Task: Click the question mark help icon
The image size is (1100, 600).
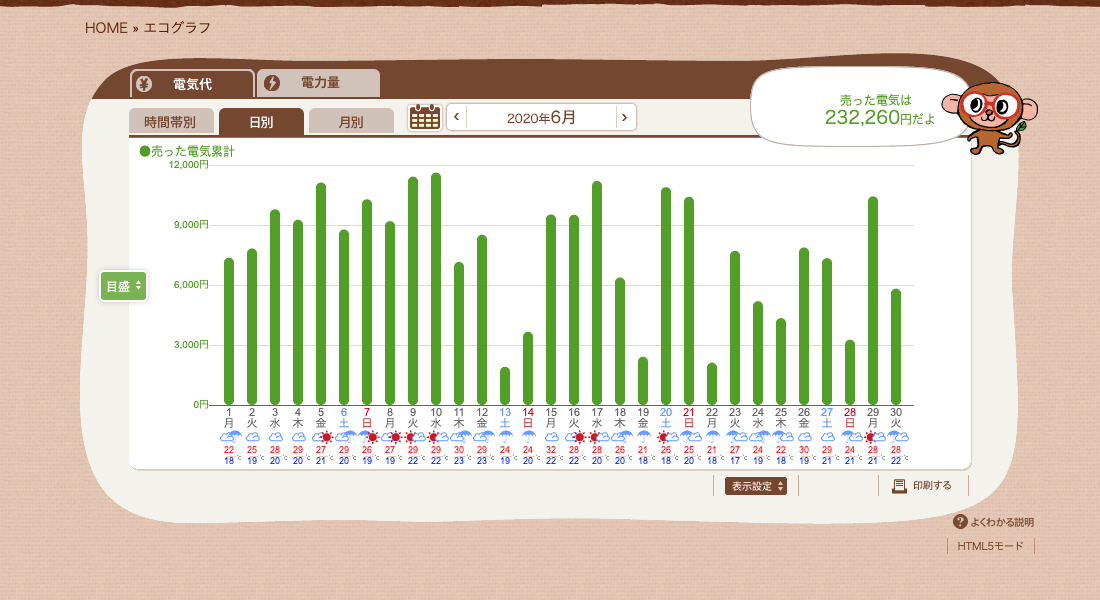Action: pos(960,522)
